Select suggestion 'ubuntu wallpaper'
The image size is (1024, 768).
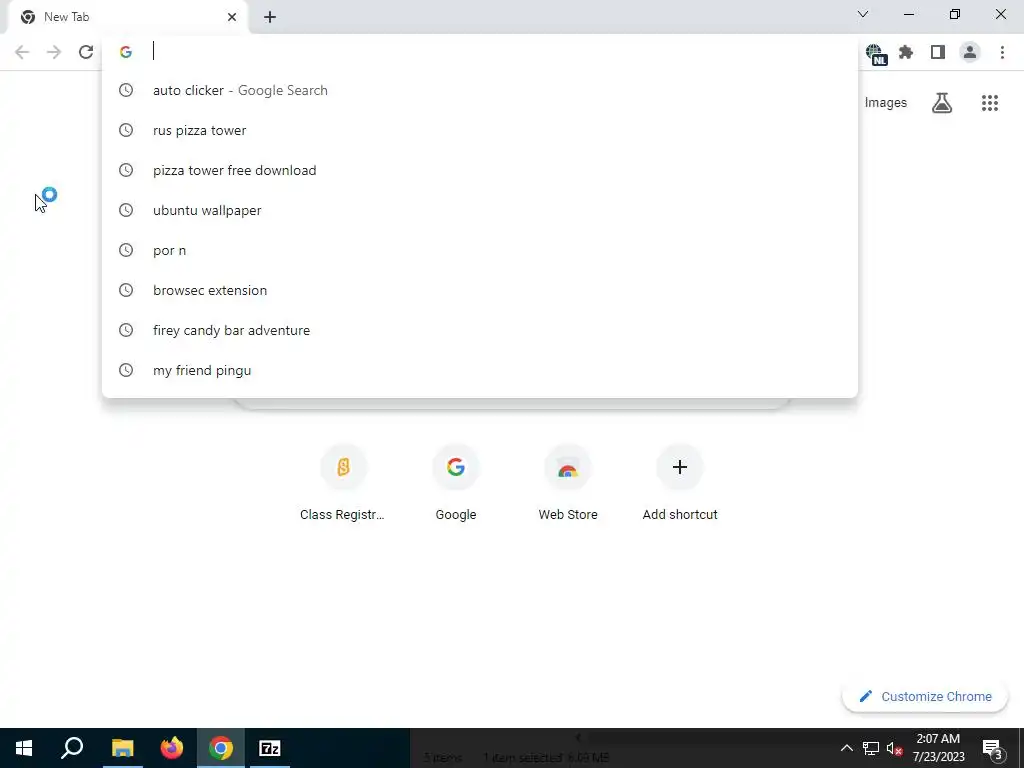(480, 210)
